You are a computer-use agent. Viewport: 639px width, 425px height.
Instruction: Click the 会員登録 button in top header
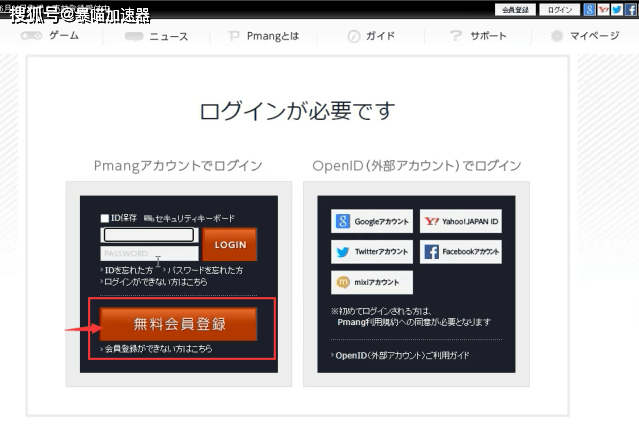coord(515,10)
